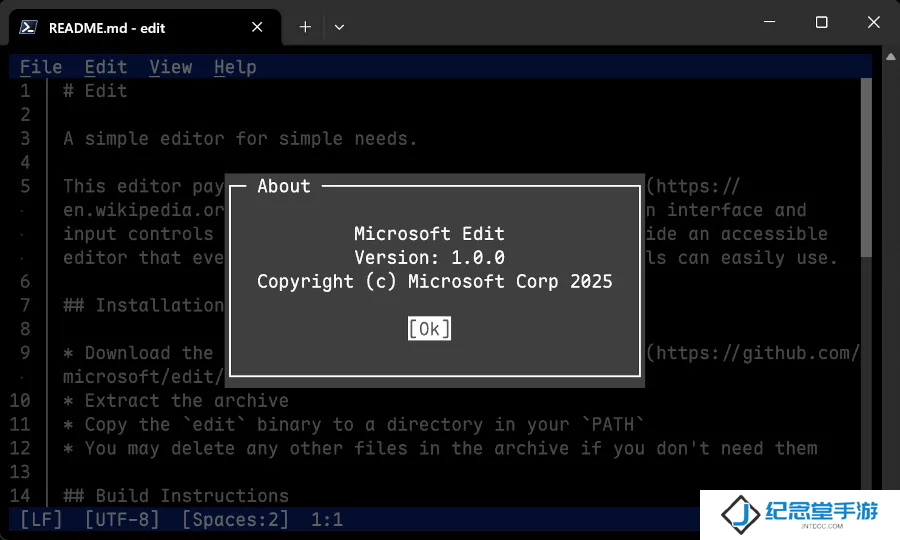
Task: Click the '* Extract the archive' line
Action: coord(176,401)
